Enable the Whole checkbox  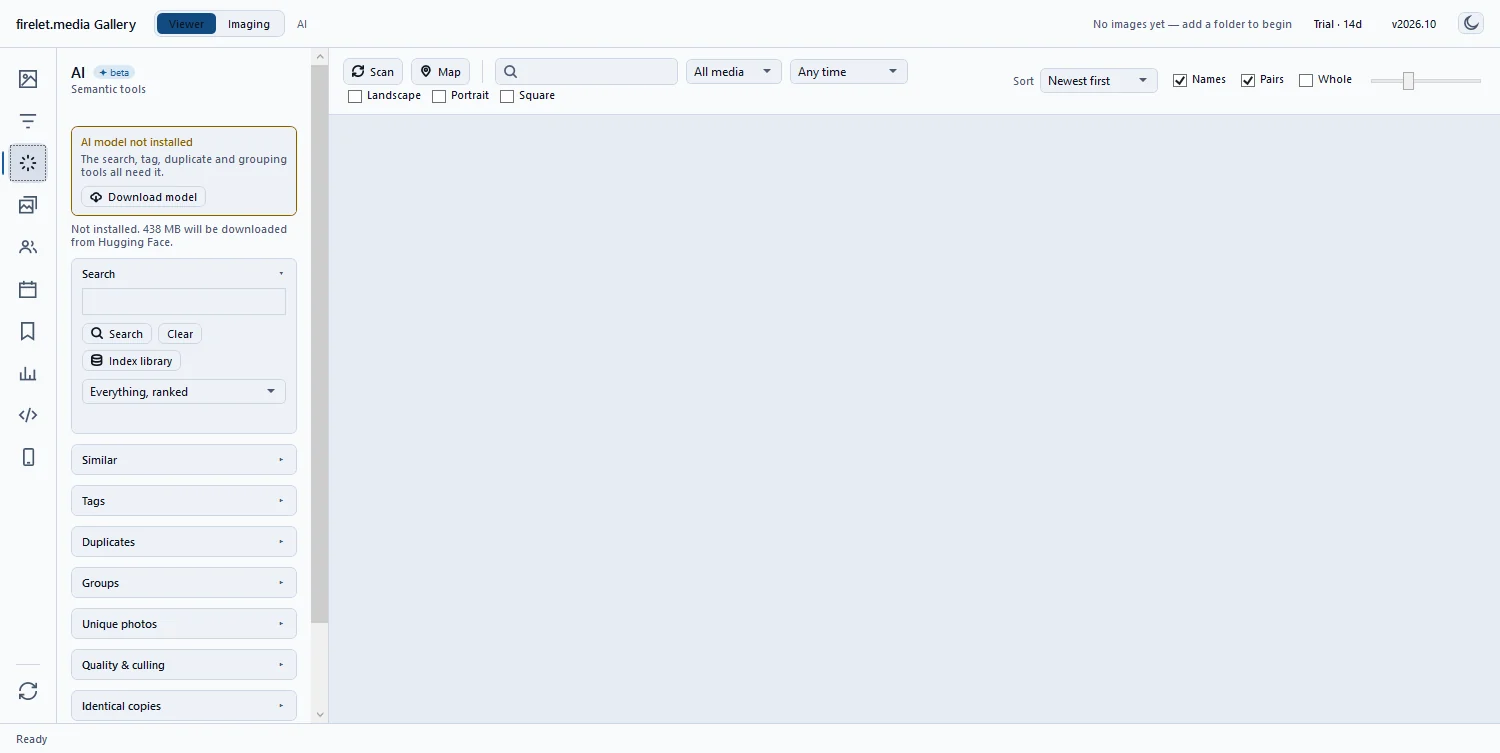click(x=1306, y=80)
